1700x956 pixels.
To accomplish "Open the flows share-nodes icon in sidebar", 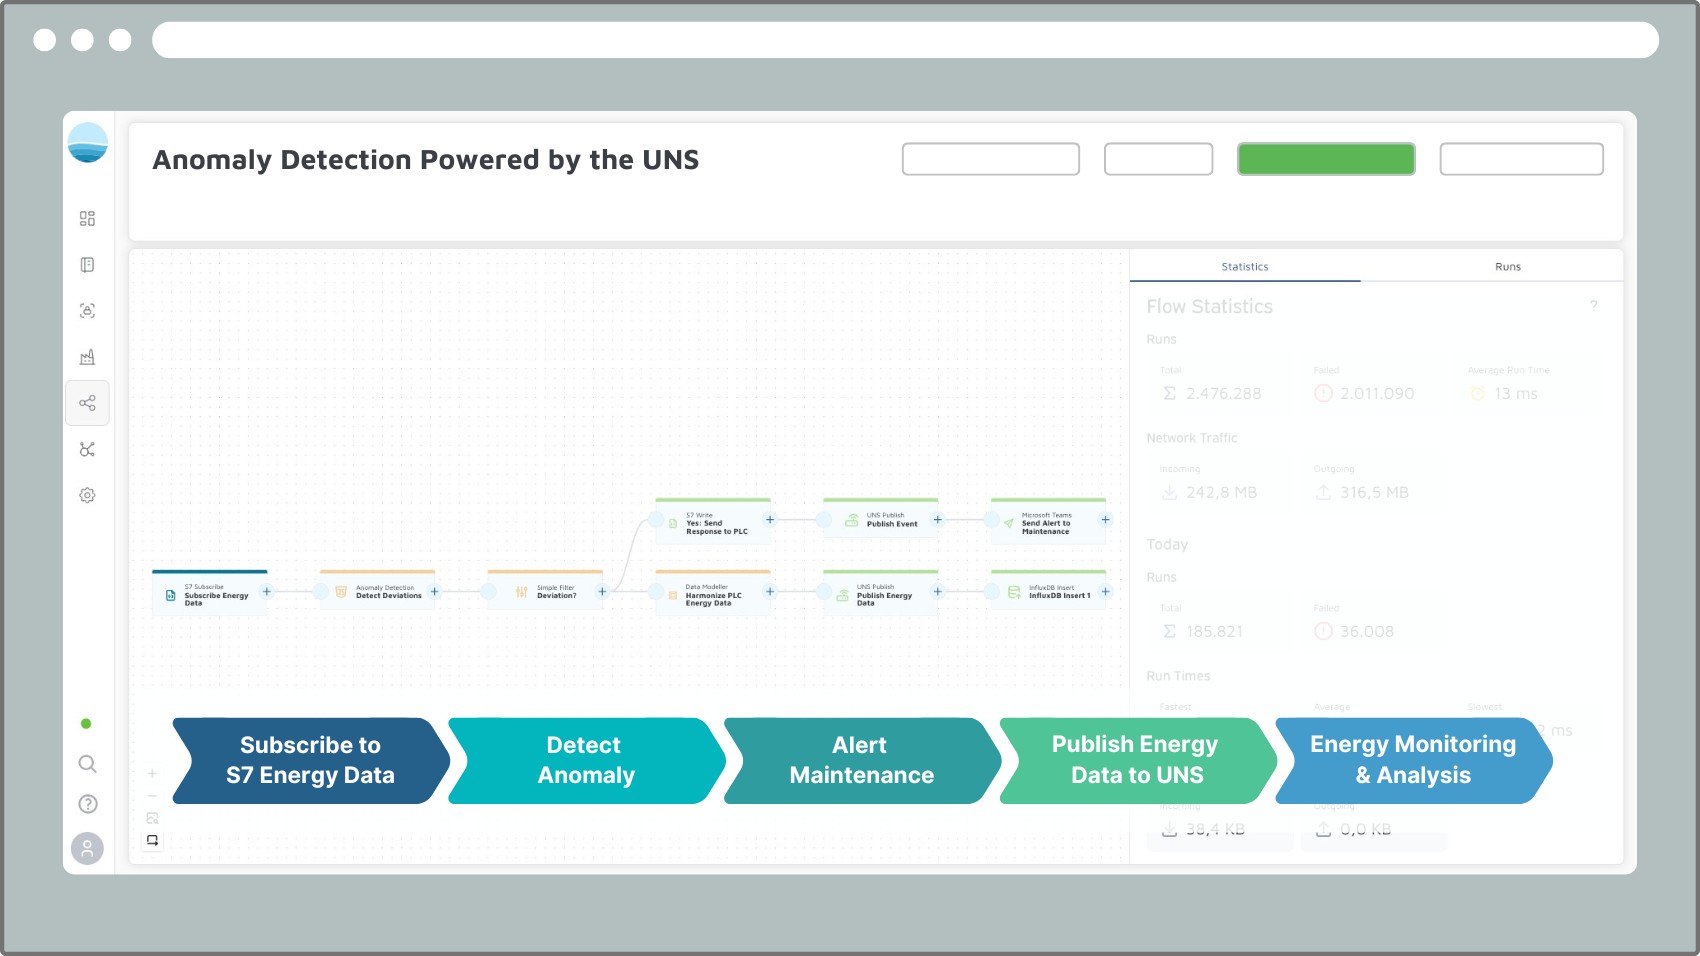I will click(x=87, y=403).
